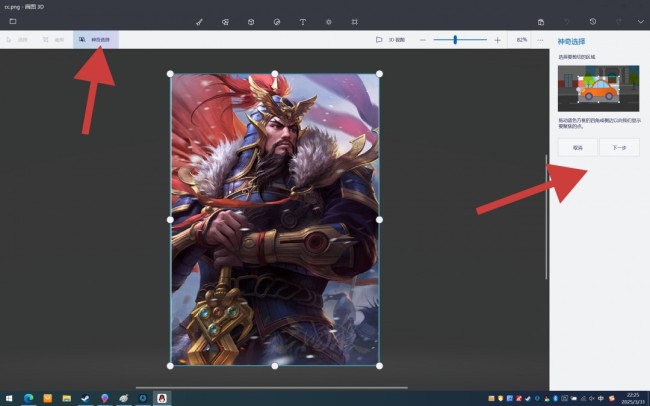650x406 pixels.
Task: Click the top-middle selection handle
Action: pos(274,74)
